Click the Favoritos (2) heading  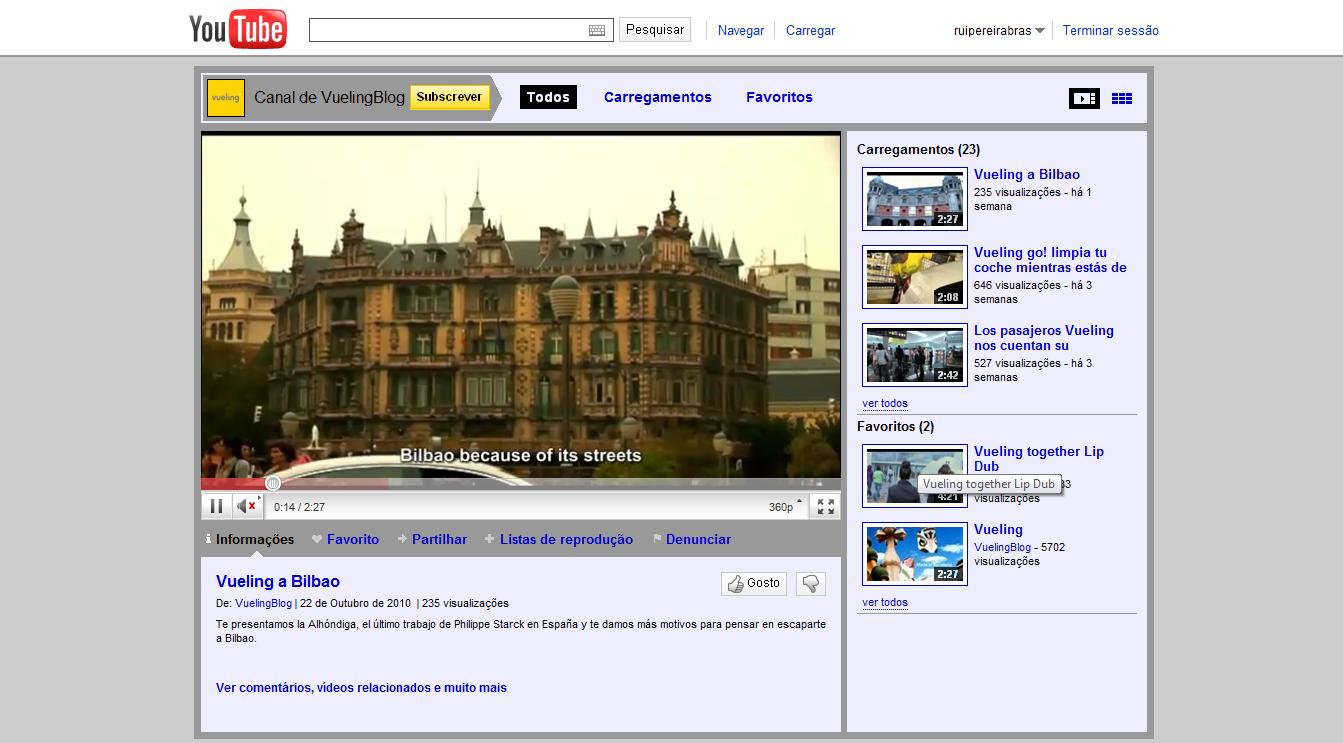coord(895,426)
